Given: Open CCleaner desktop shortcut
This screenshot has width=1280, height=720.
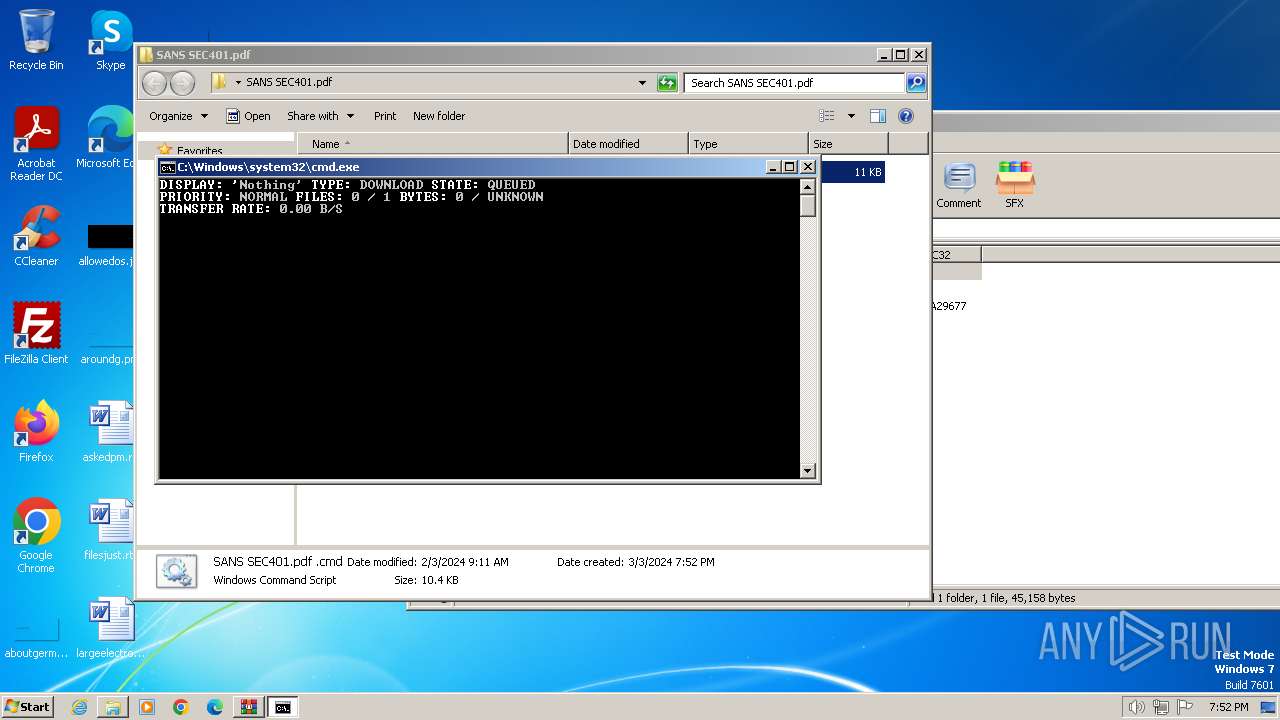Looking at the screenshot, I should click(x=36, y=236).
